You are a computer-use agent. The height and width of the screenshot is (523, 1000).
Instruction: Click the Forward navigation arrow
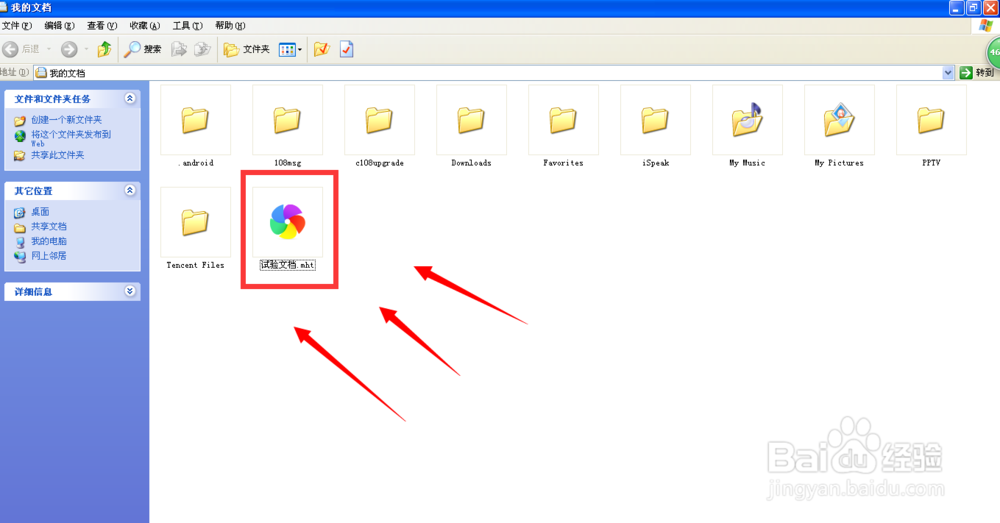click(69, 49)
